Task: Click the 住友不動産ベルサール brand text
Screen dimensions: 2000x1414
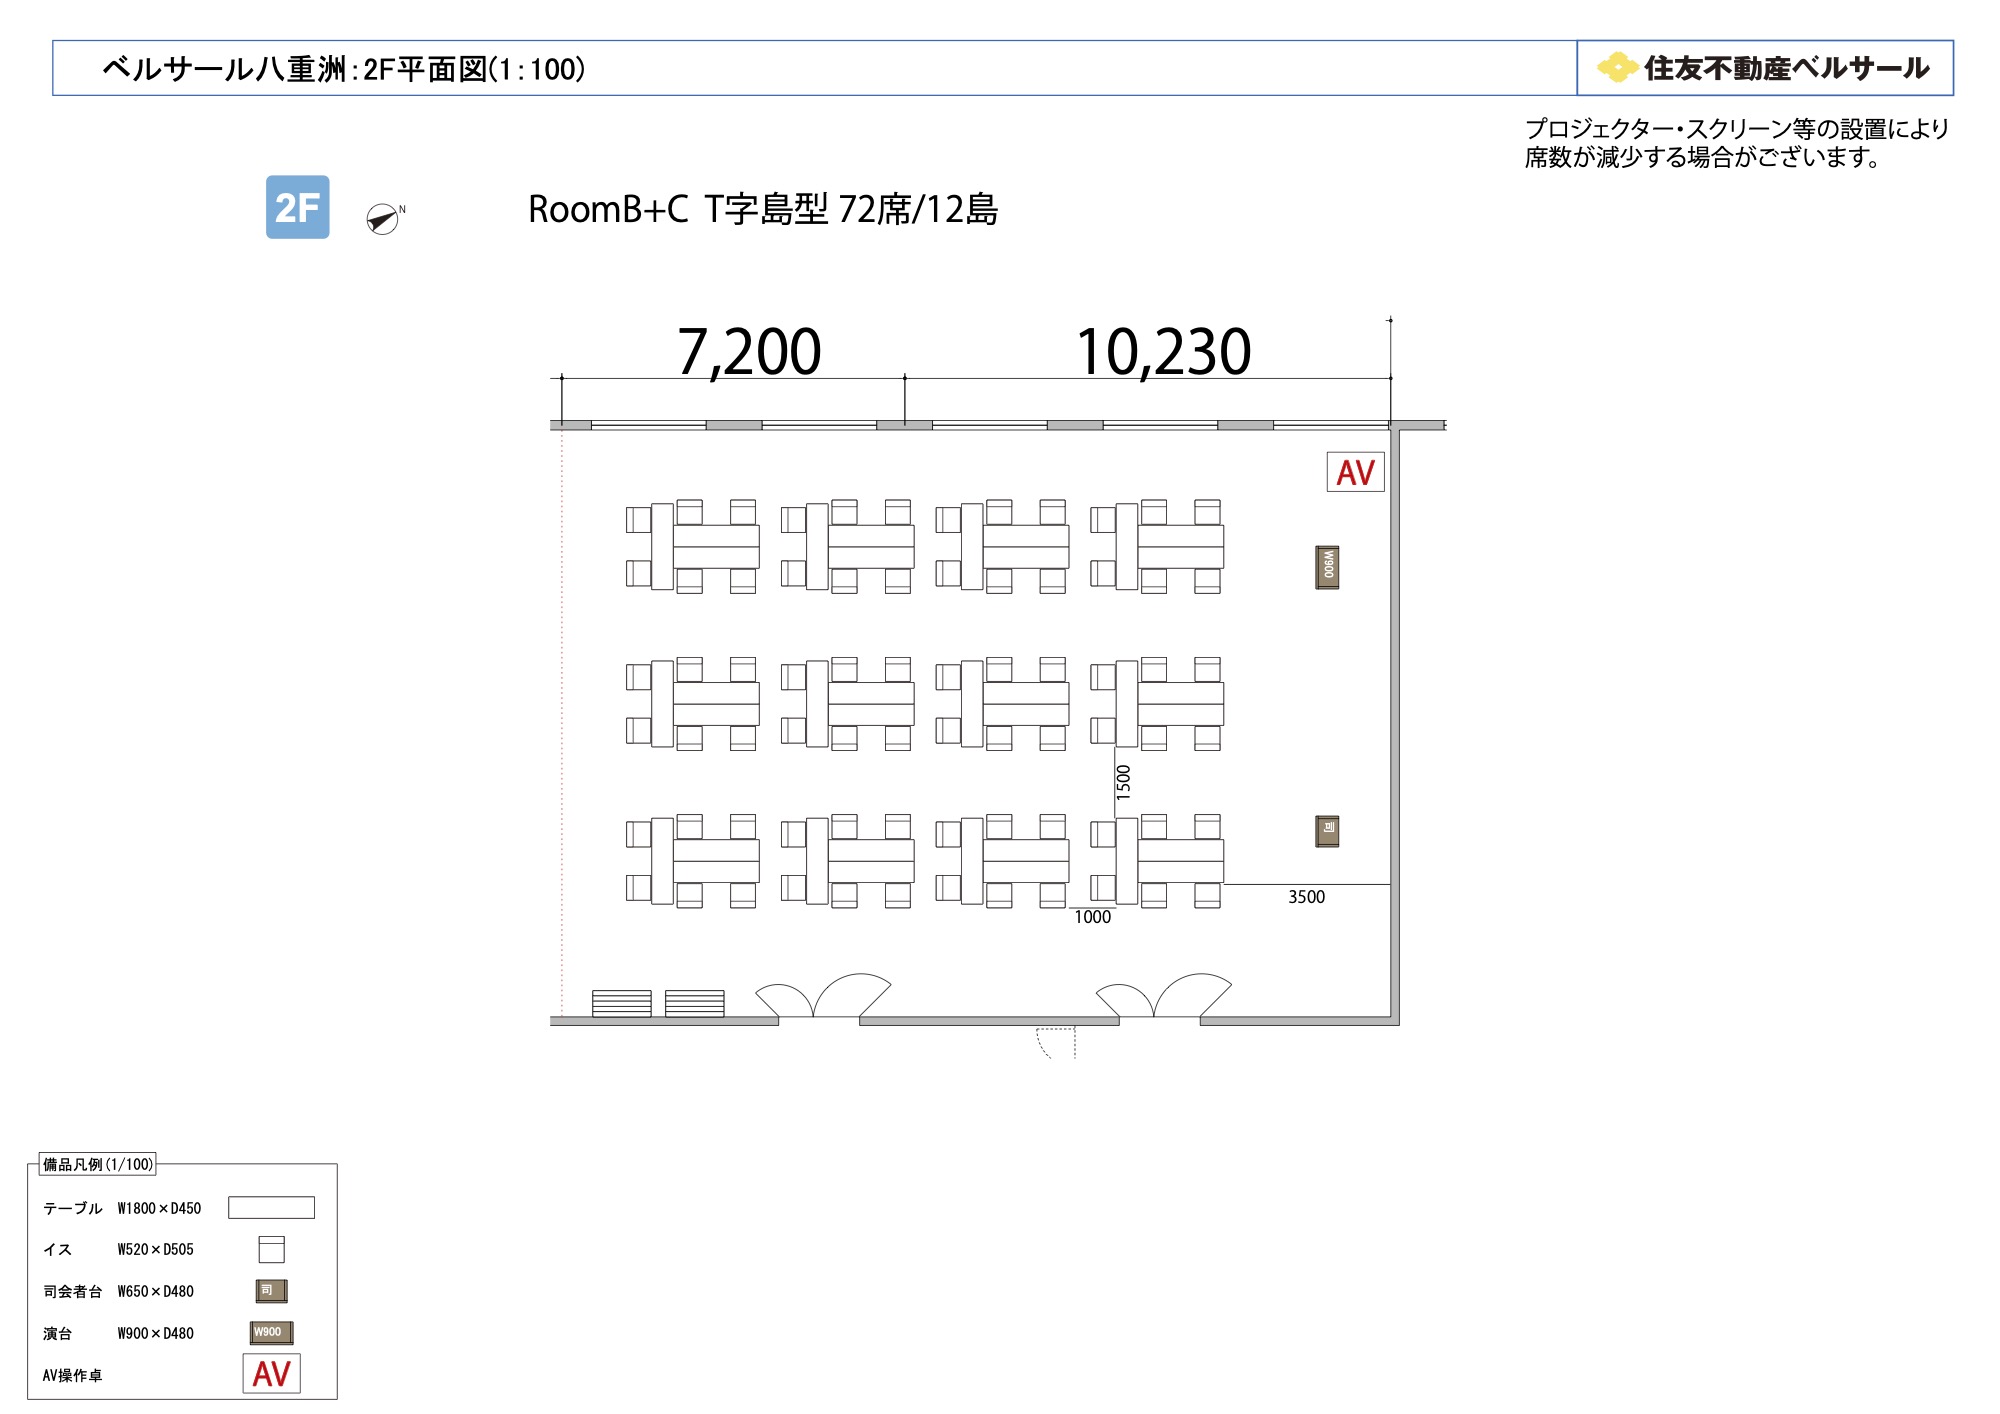Action: point(1786,68)
